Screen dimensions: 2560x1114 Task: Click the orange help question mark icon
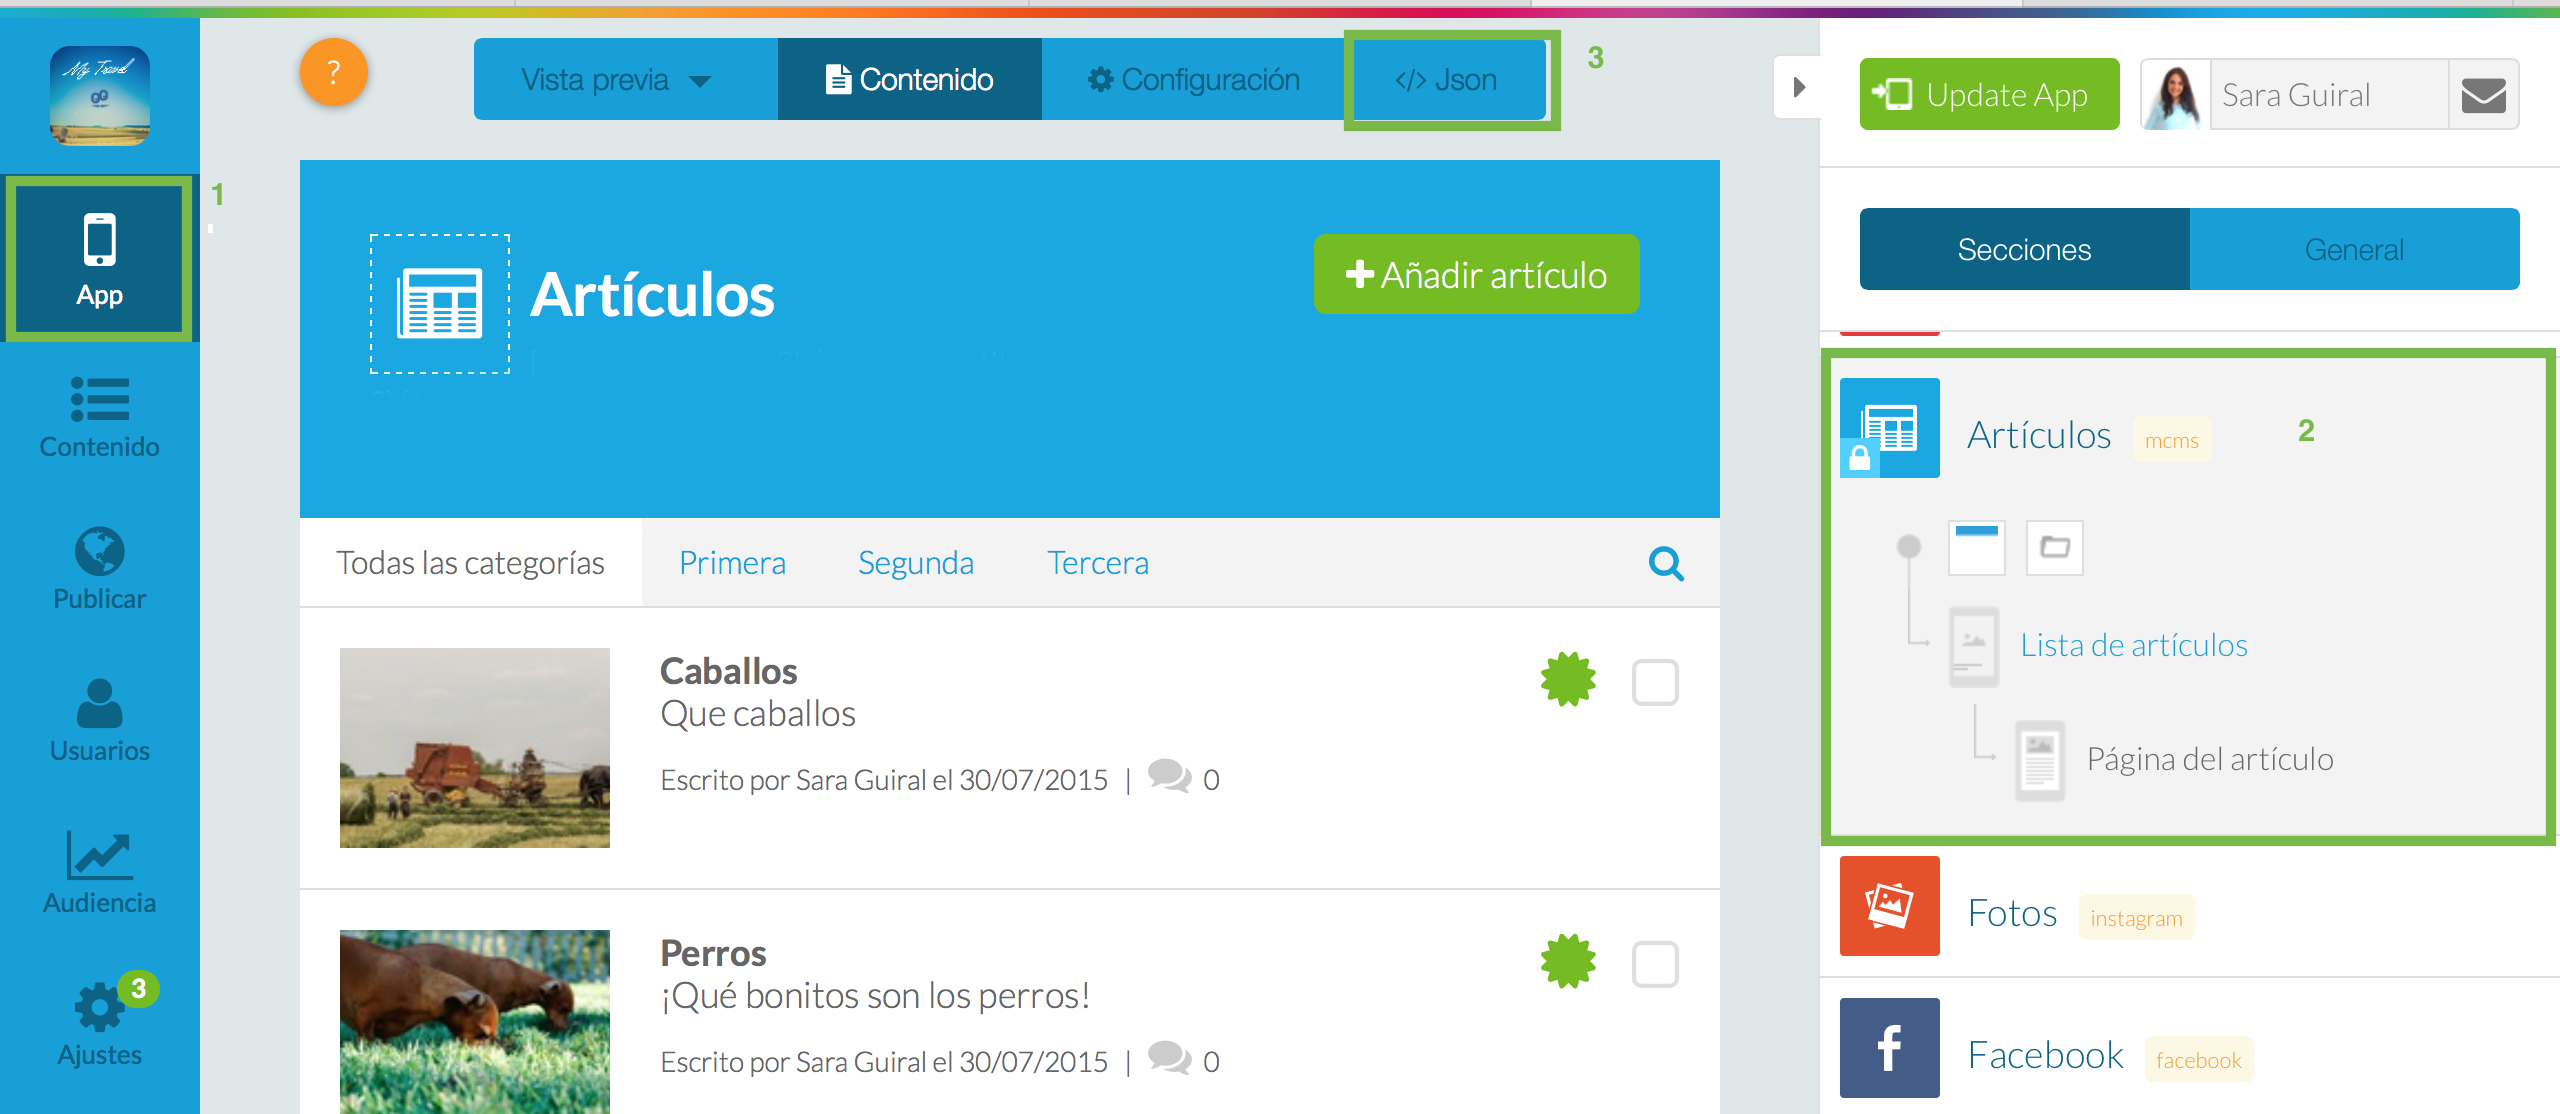point(334,72)
